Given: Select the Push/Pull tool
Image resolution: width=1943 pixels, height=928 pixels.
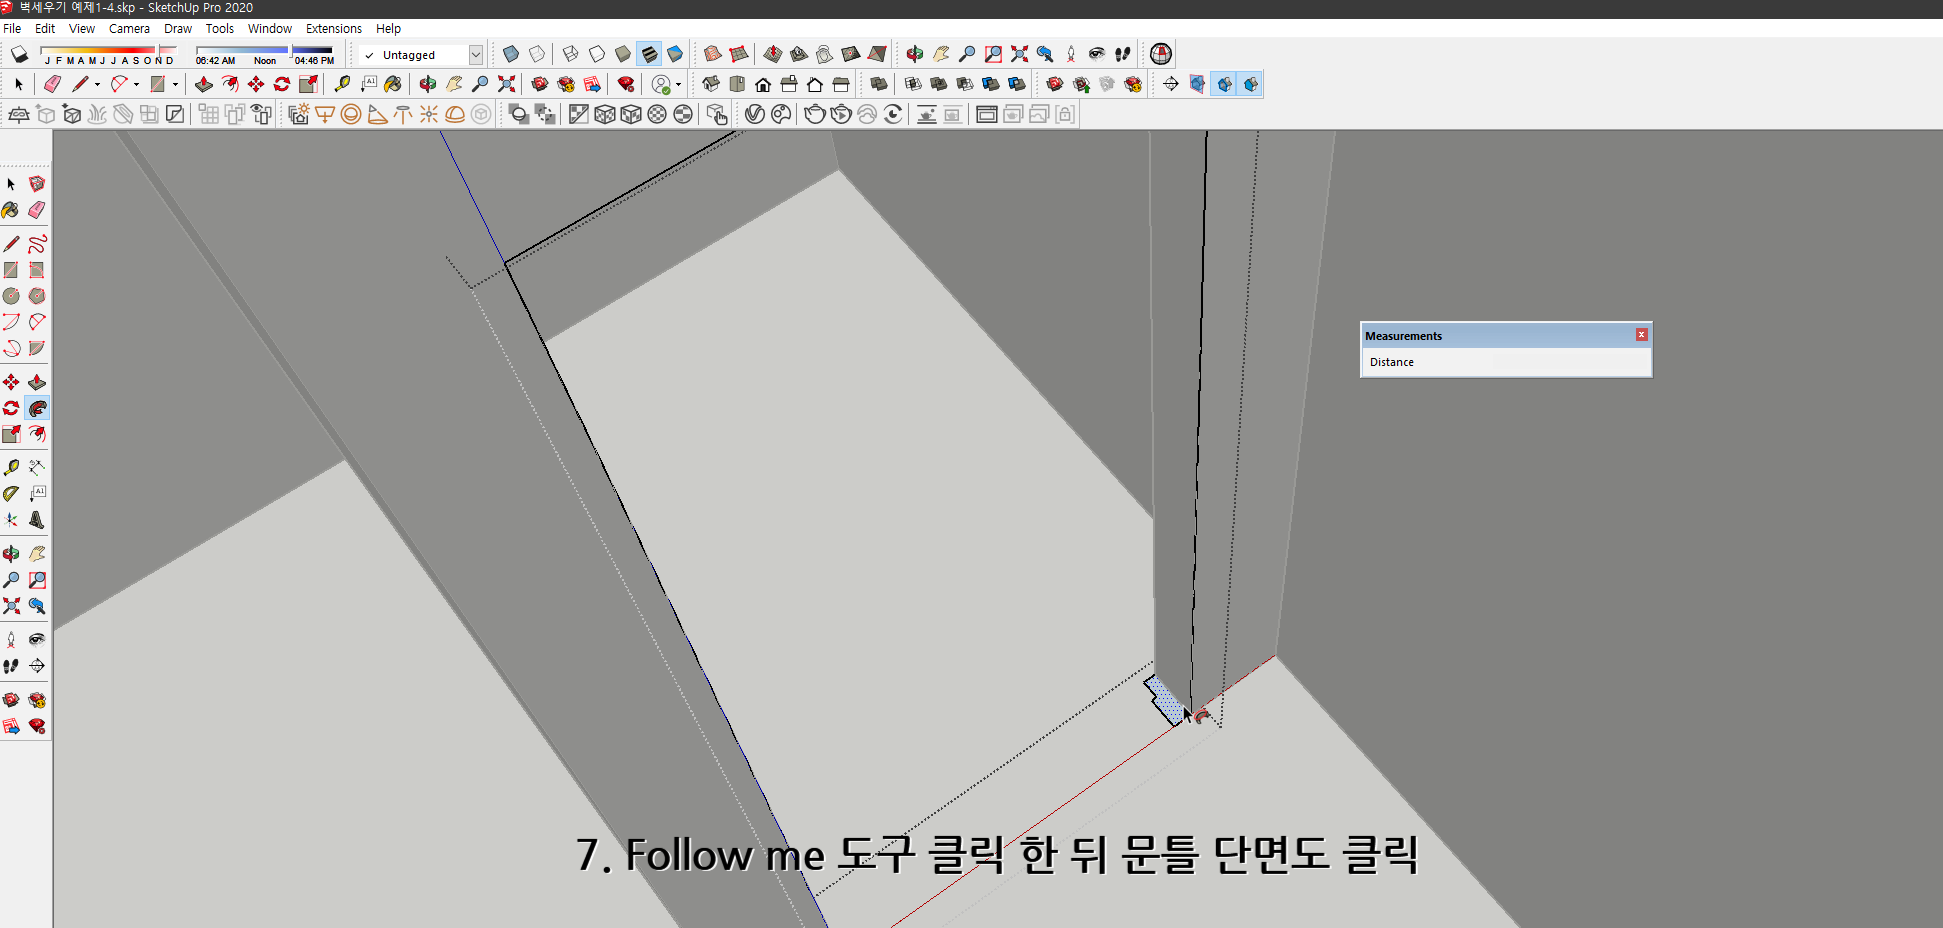Looking at the screenshot, I should pos(37,381).
